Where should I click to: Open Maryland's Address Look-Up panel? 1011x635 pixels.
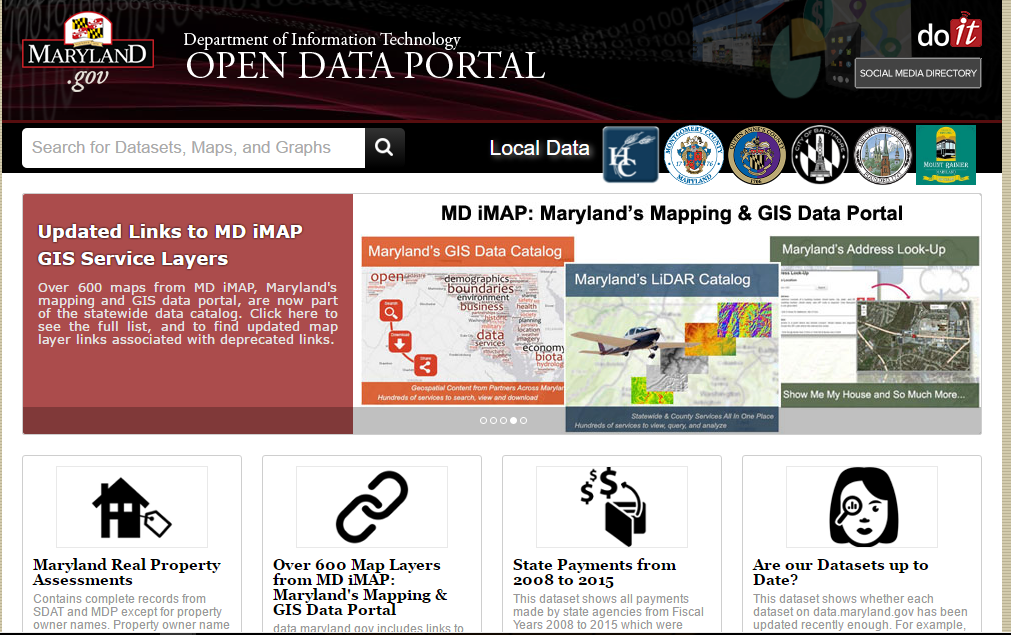click(874, 321)
